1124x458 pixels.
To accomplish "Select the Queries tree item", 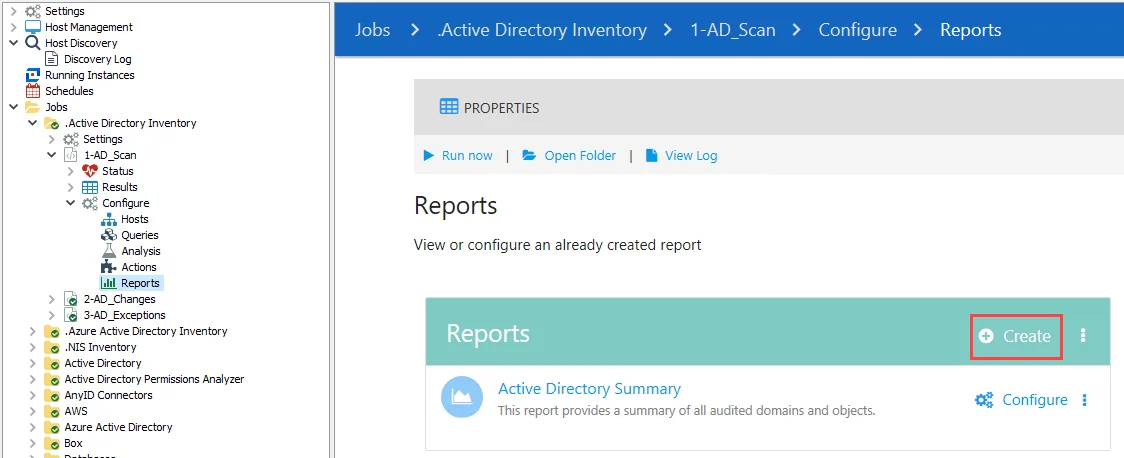I will [x=140, y=235].
